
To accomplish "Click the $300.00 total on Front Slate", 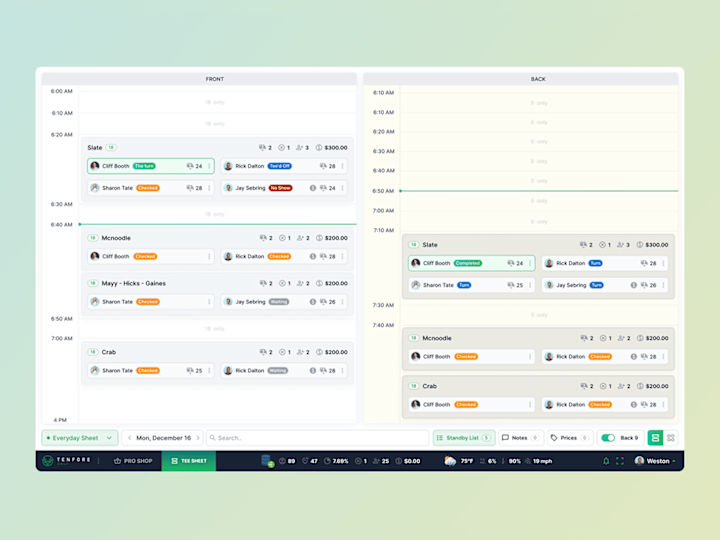I will pos(336,147).
